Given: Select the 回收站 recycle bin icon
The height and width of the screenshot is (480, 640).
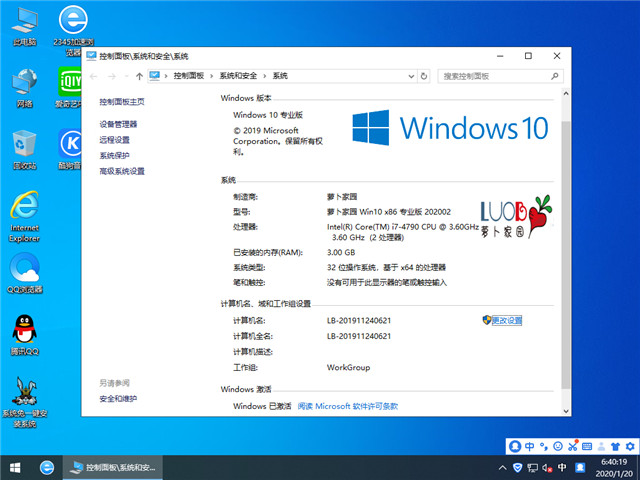Looking at the screenshot, I should pyautogui.click(x=24, y=150).
